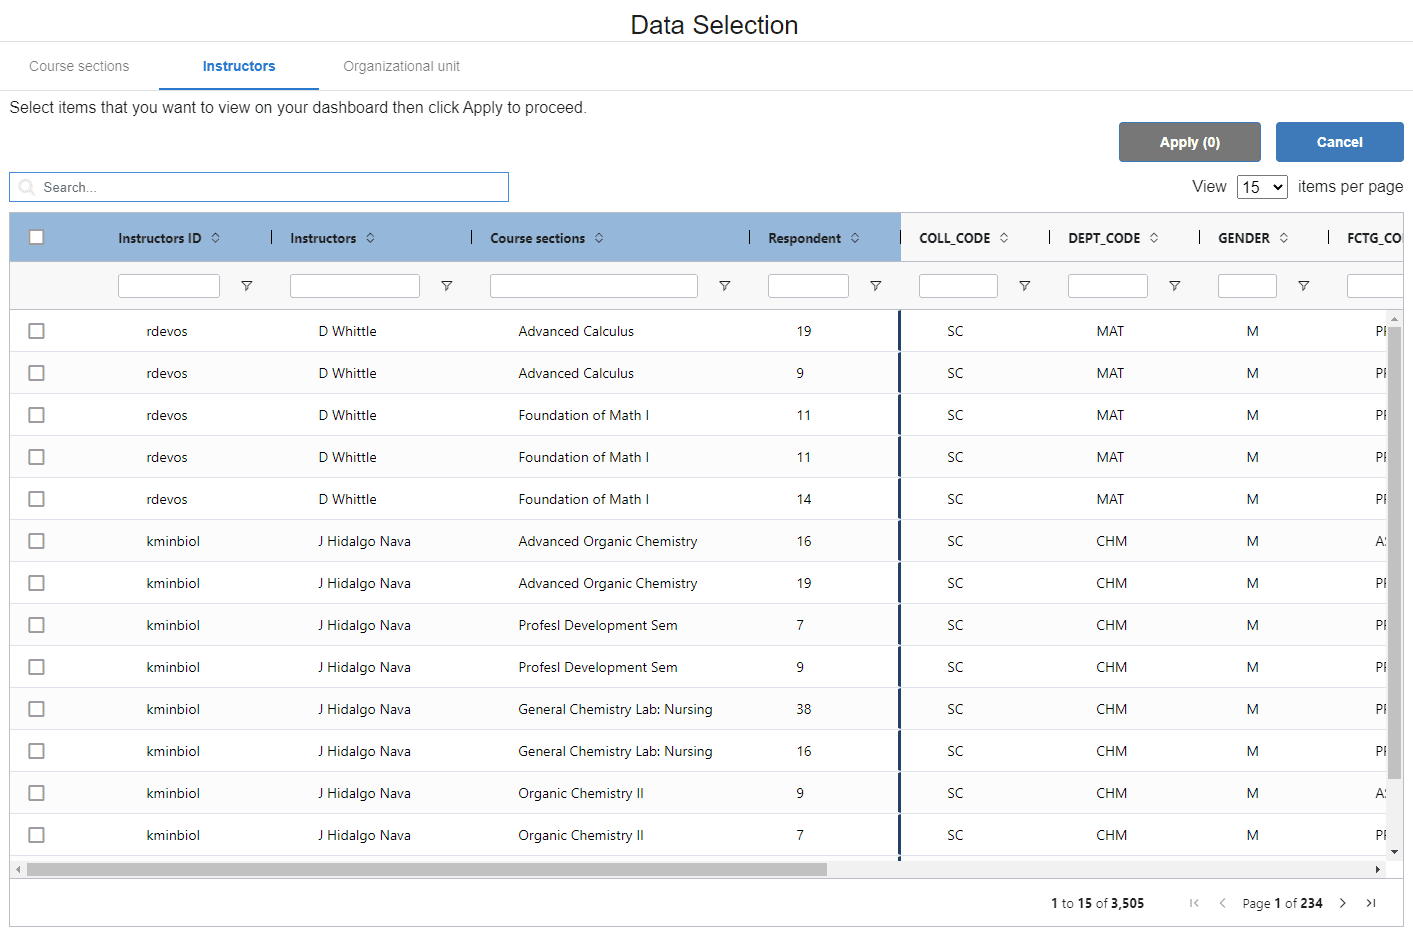
Task: Click the scroll down arrow
Action: pyautogui.click(x=1394, y=852)
